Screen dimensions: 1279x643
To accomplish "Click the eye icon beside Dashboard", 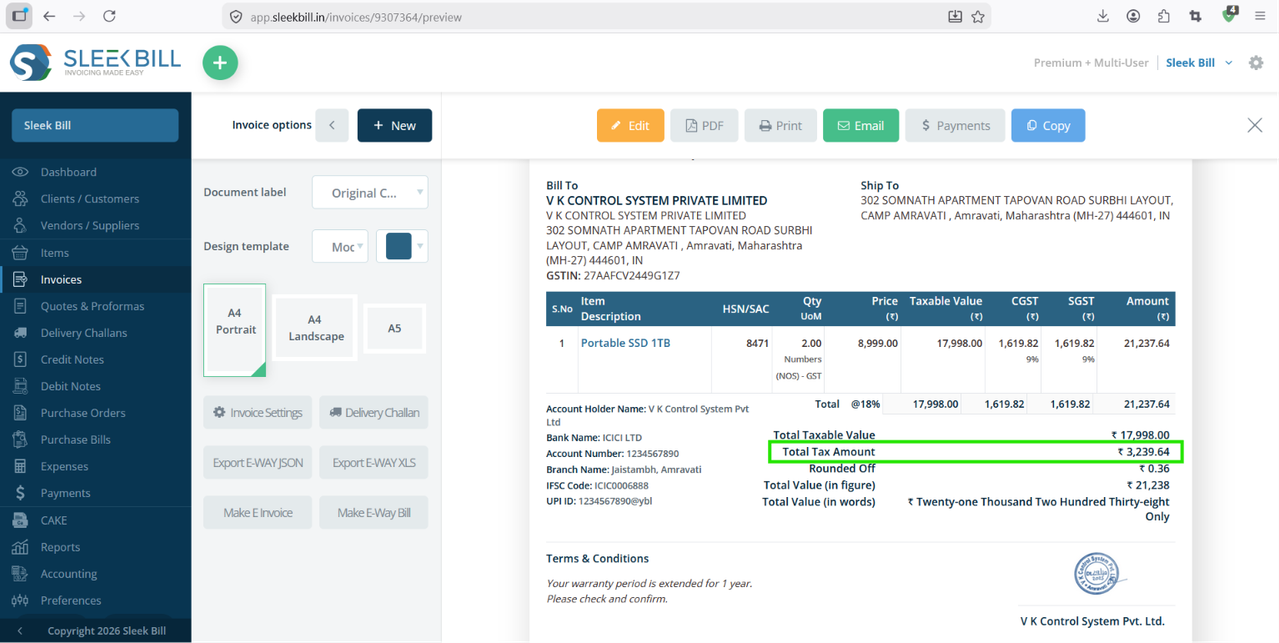I will [20, 172].
